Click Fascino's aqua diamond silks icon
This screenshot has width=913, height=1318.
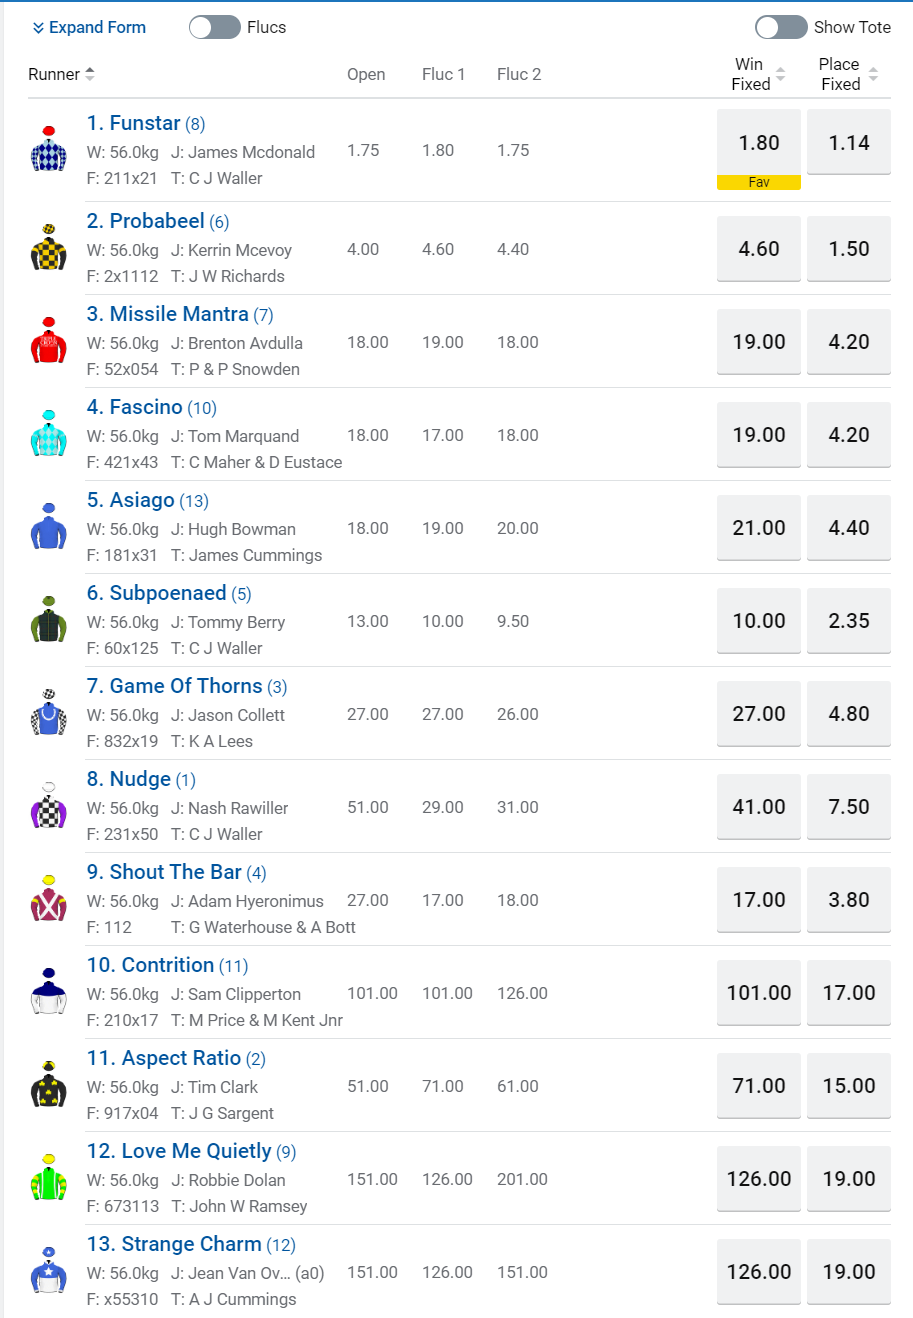tap(48, 434)
